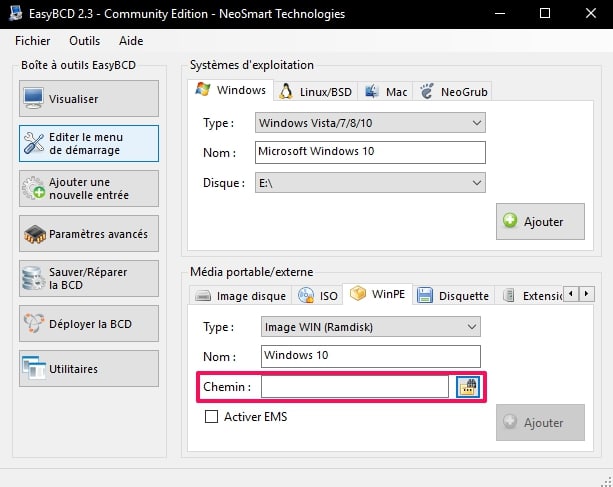This screenshot has height=487, width=613.
Task: Click the Linux penguin tab icon
Action: click(286, 91)
